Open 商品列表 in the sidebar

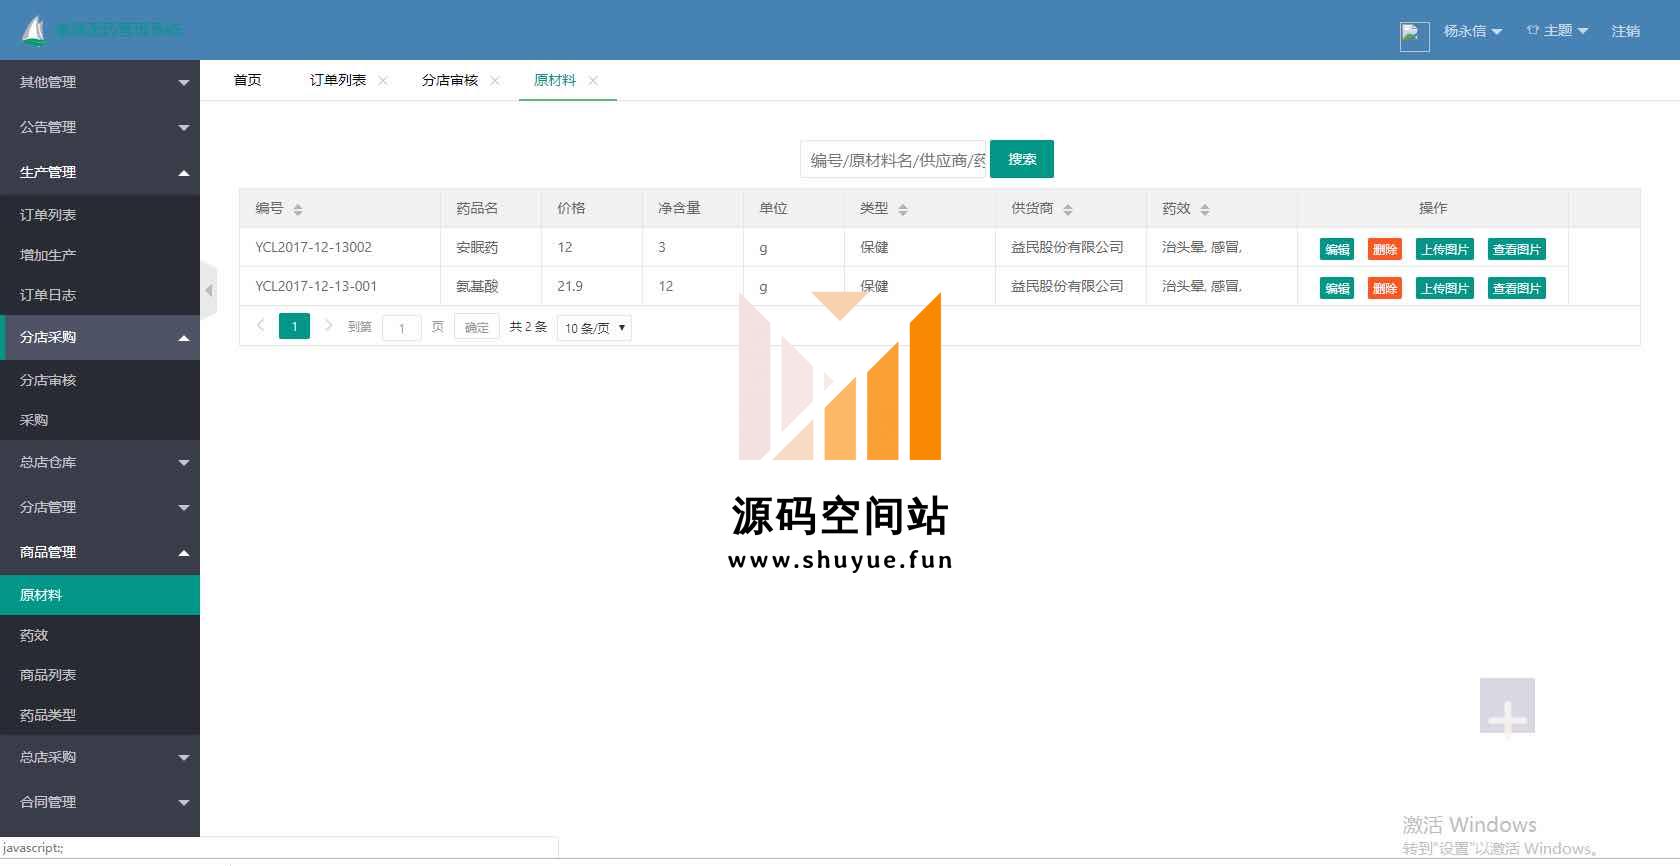point(100,675)
